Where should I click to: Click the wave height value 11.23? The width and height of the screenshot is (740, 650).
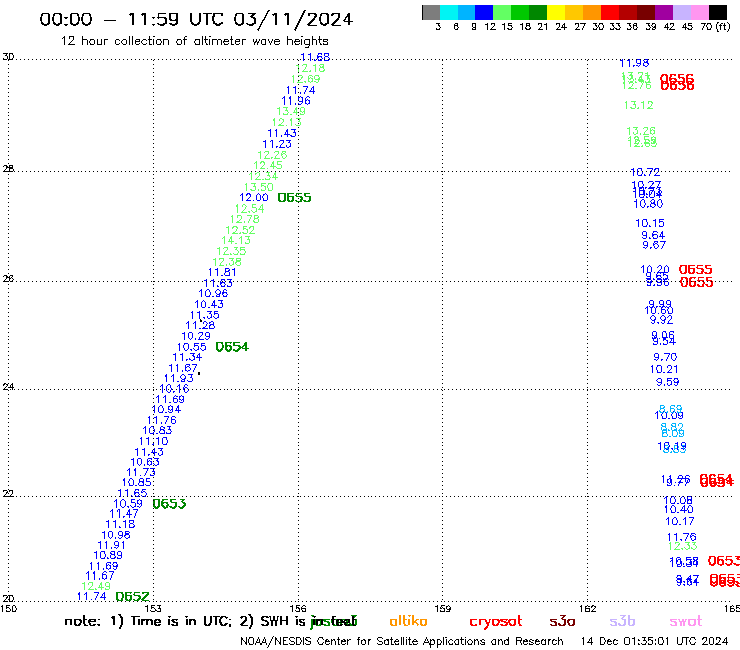pos(277,144)
